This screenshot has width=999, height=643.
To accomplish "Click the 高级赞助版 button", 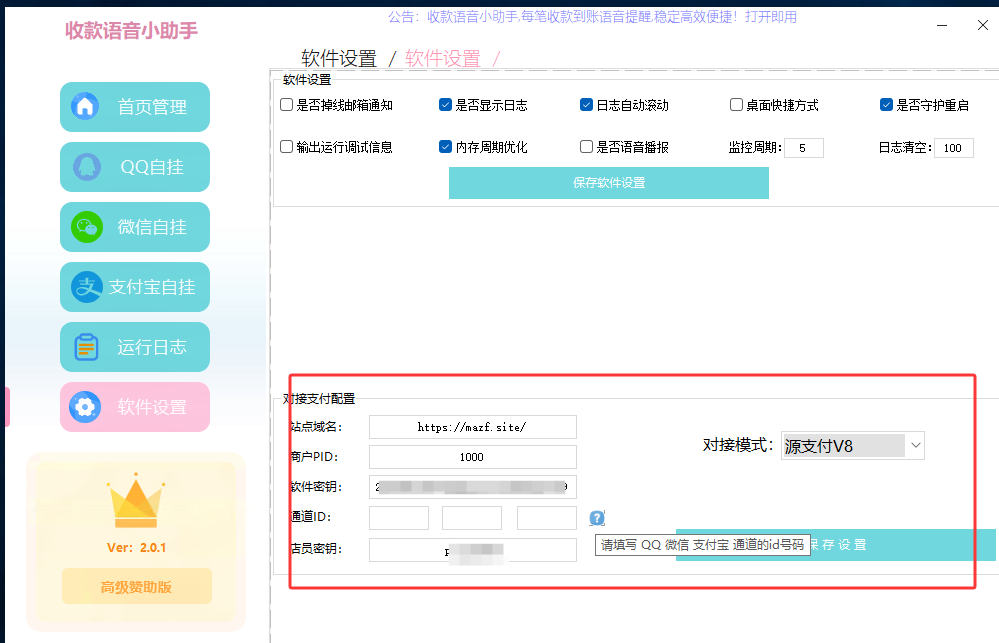I will [136, 586].
